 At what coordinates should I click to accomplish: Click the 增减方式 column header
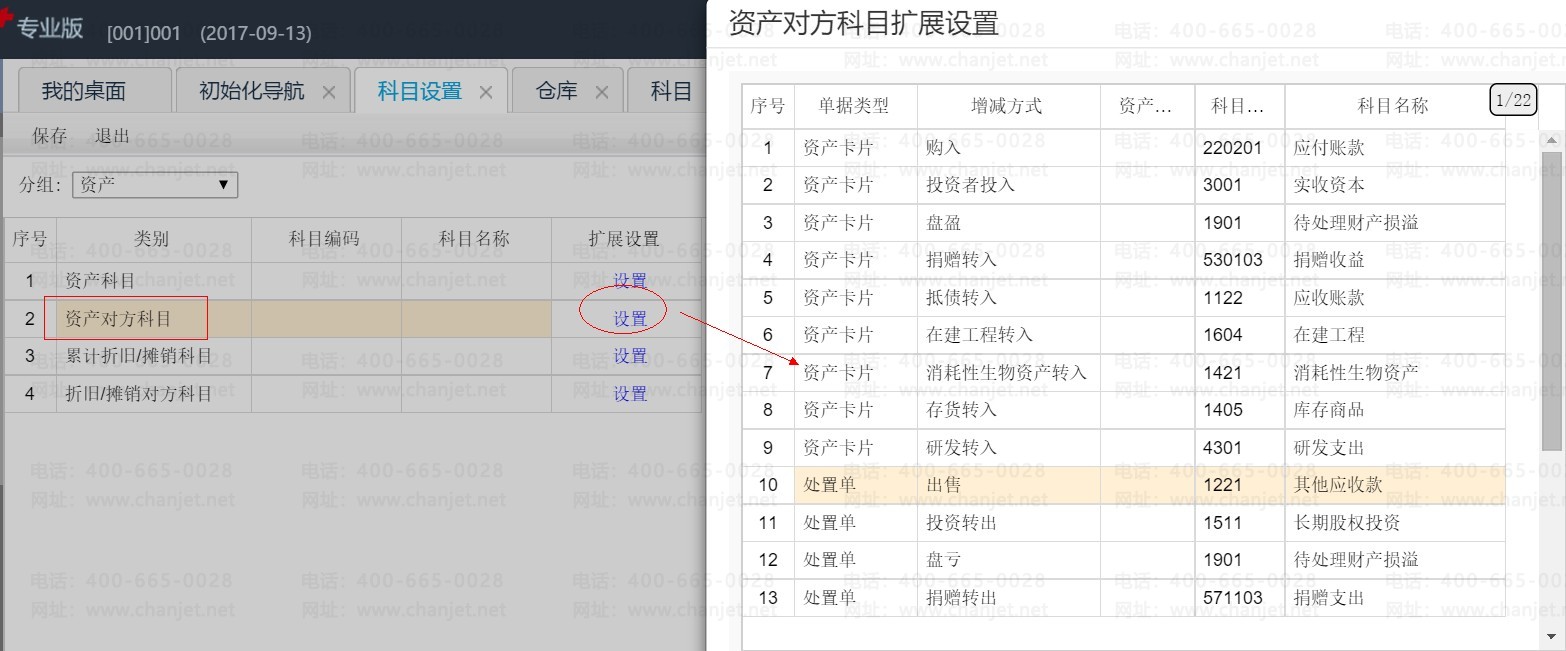[x=1007, y=106]
